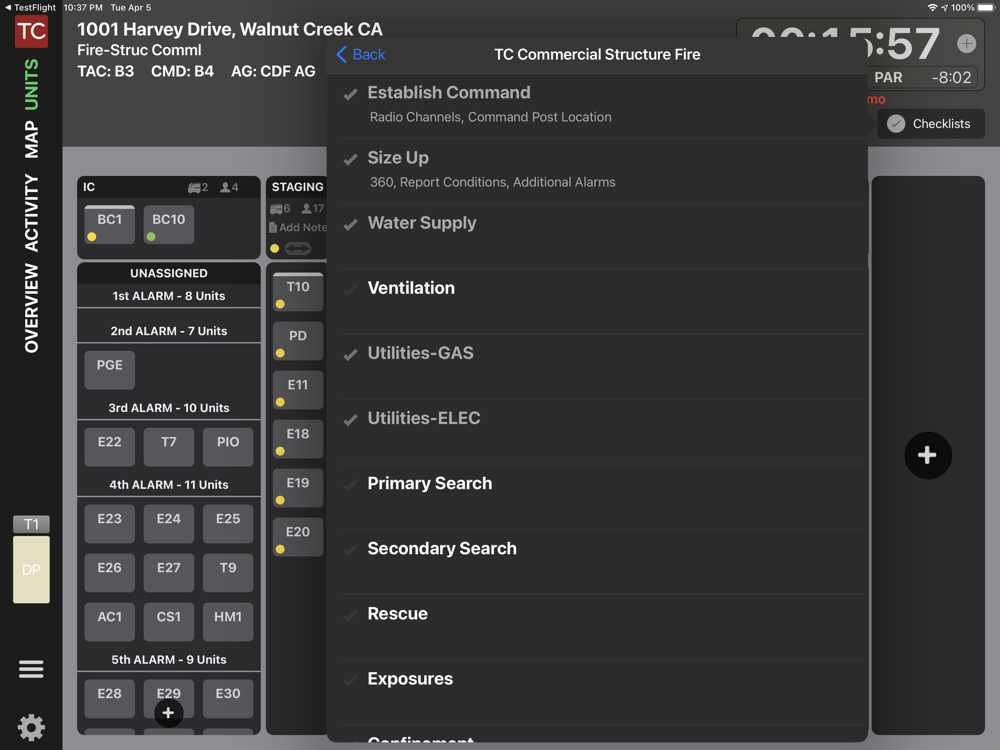
Task: Open the settings gear icon
Action: pos(31,727)
